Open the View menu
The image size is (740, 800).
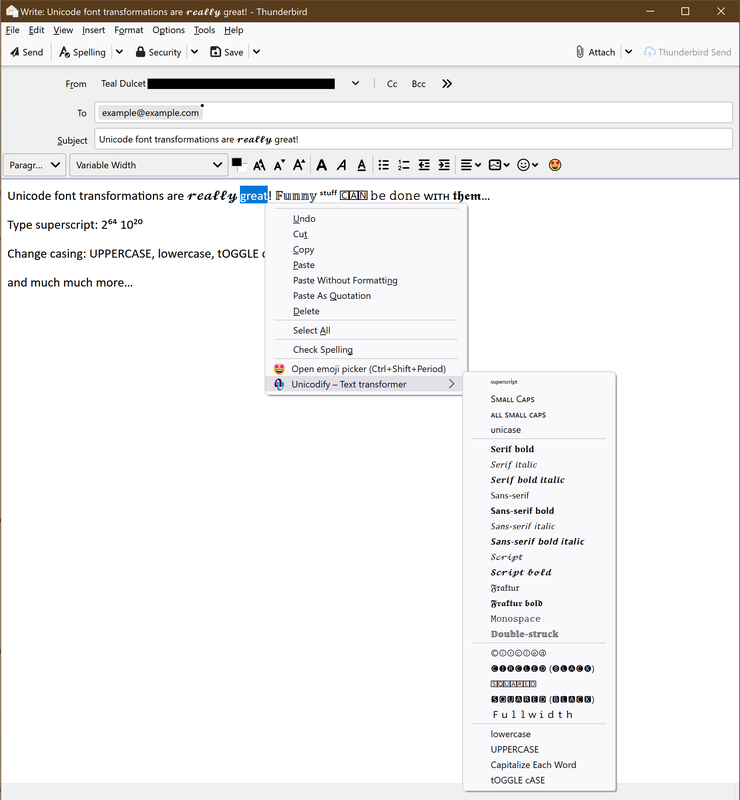[63, 30]
